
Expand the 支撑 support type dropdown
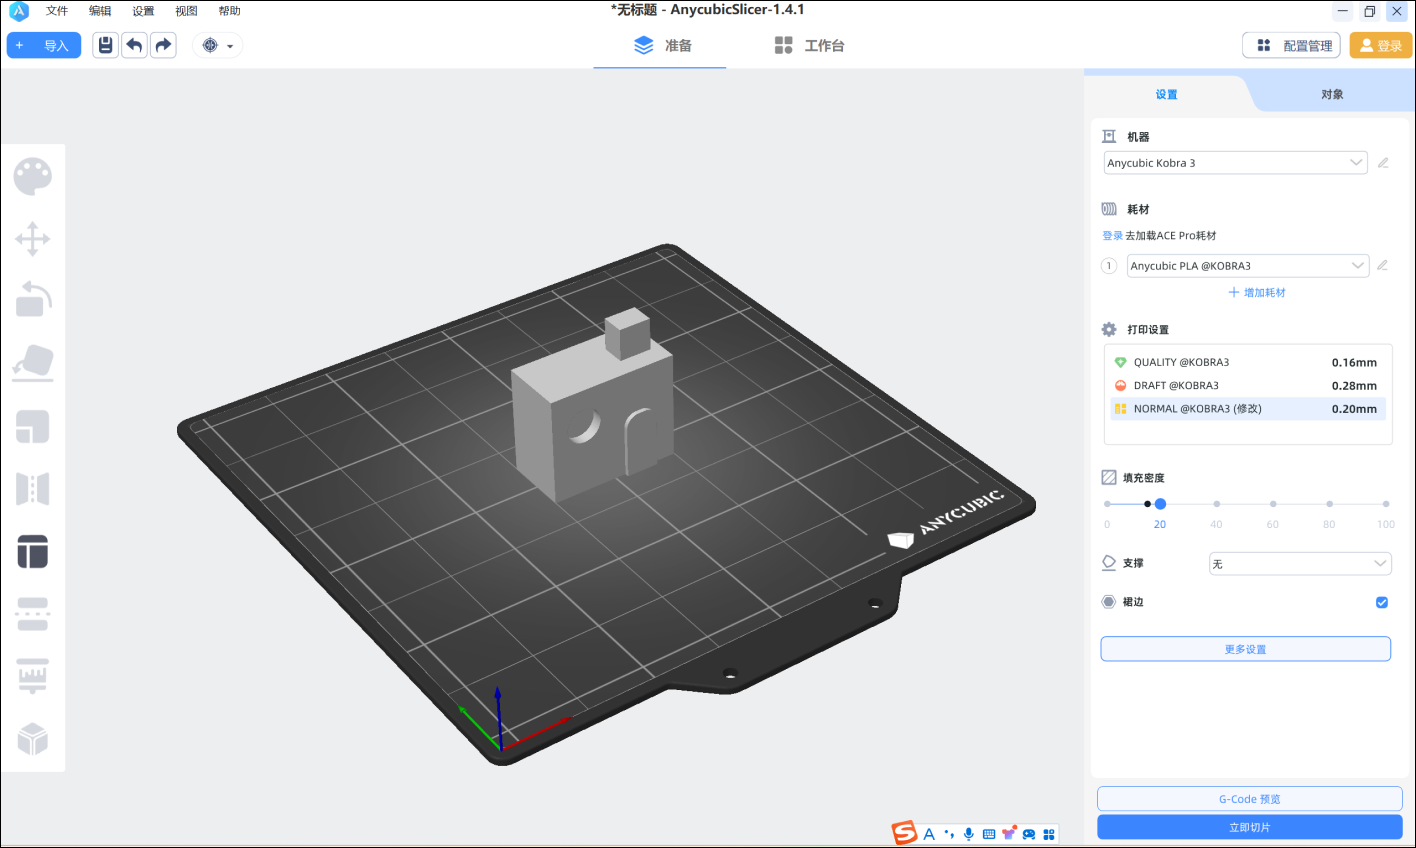coord(1299,564)
